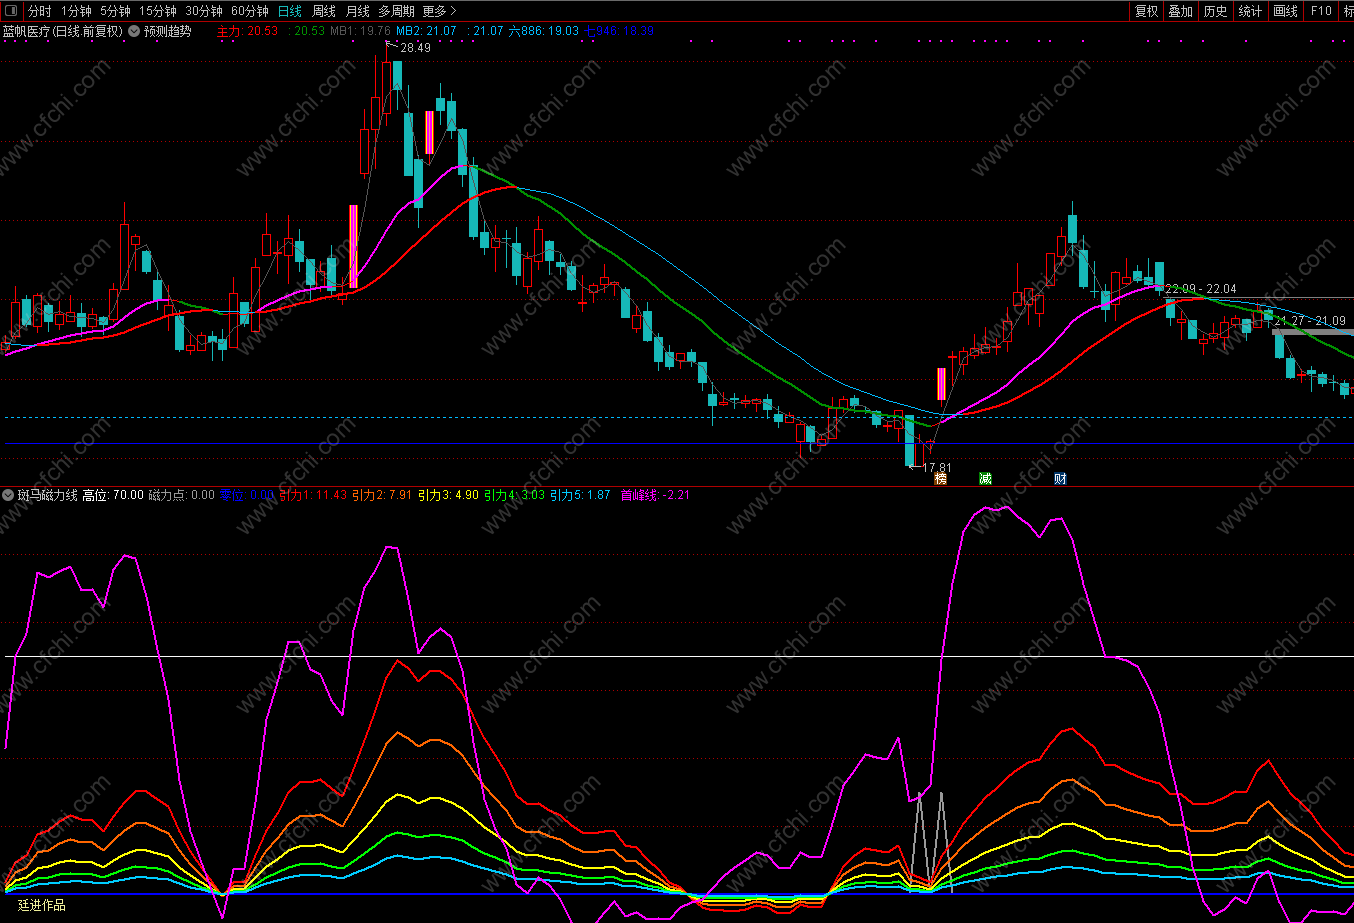Click the 22.09 - 22.04 price range label
1354x923 pixels.
(x=1200, y=289)
